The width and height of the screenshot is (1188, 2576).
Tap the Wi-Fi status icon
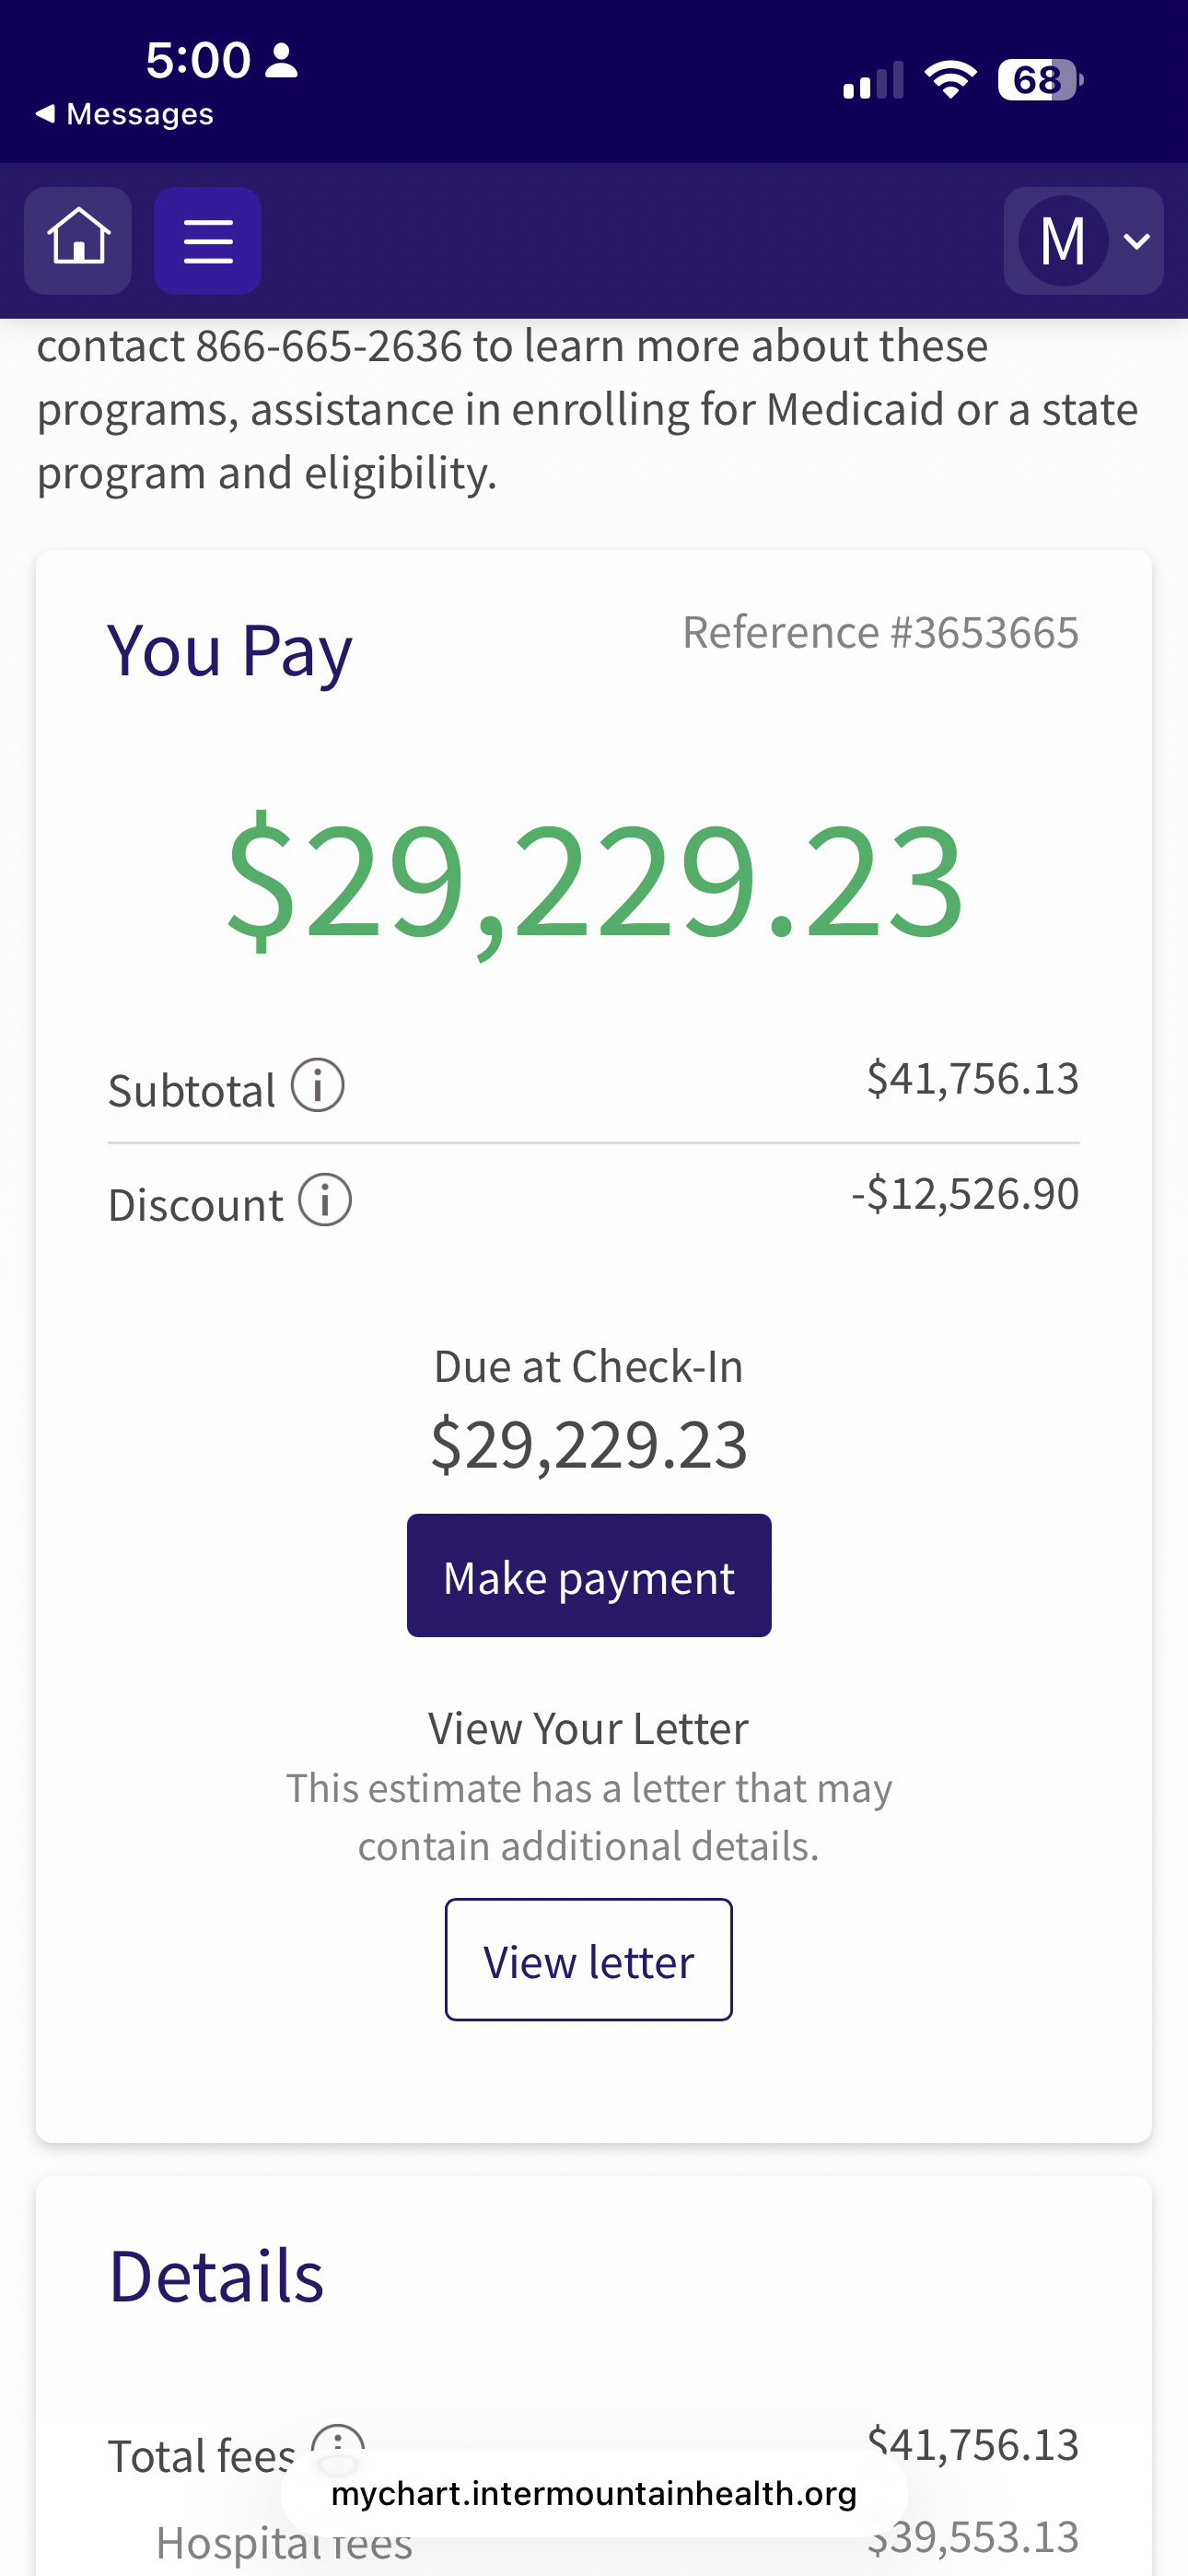[x=950, y=79]
